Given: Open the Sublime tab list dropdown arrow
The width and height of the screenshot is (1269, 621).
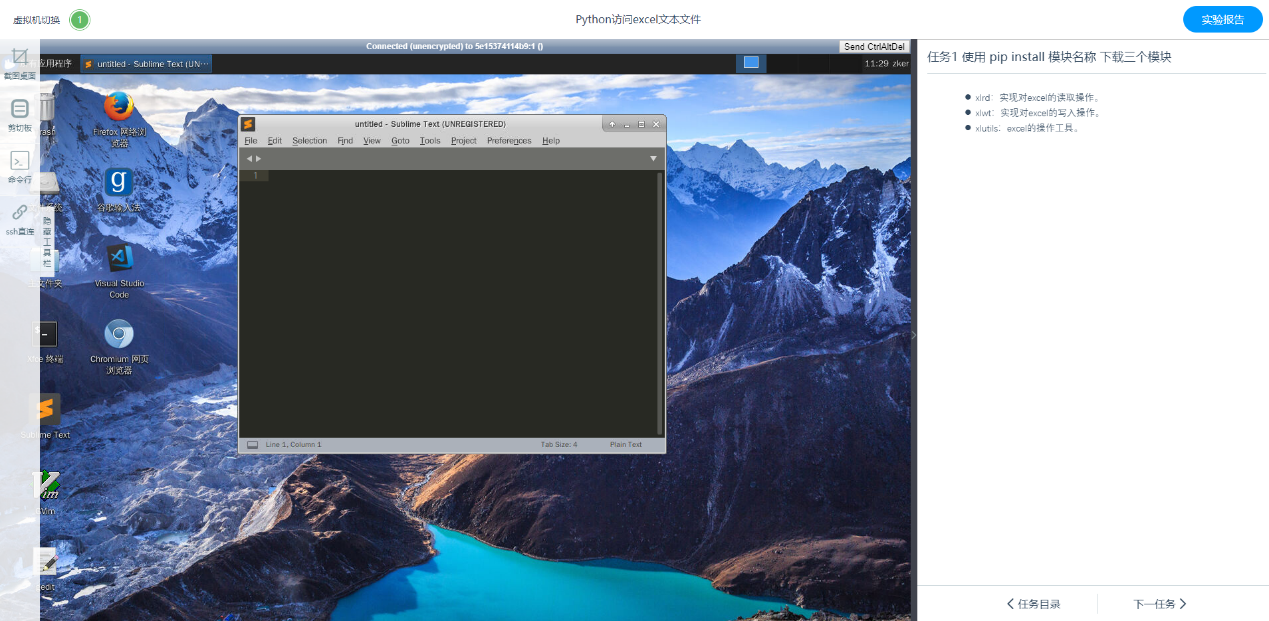Looking at the screenshot, I should pyautogui.click(x=653, y=159).
